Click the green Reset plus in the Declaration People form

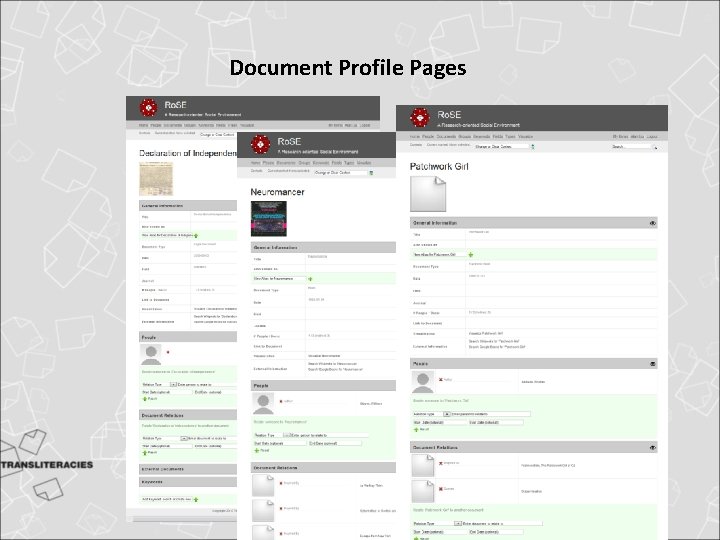145,399
